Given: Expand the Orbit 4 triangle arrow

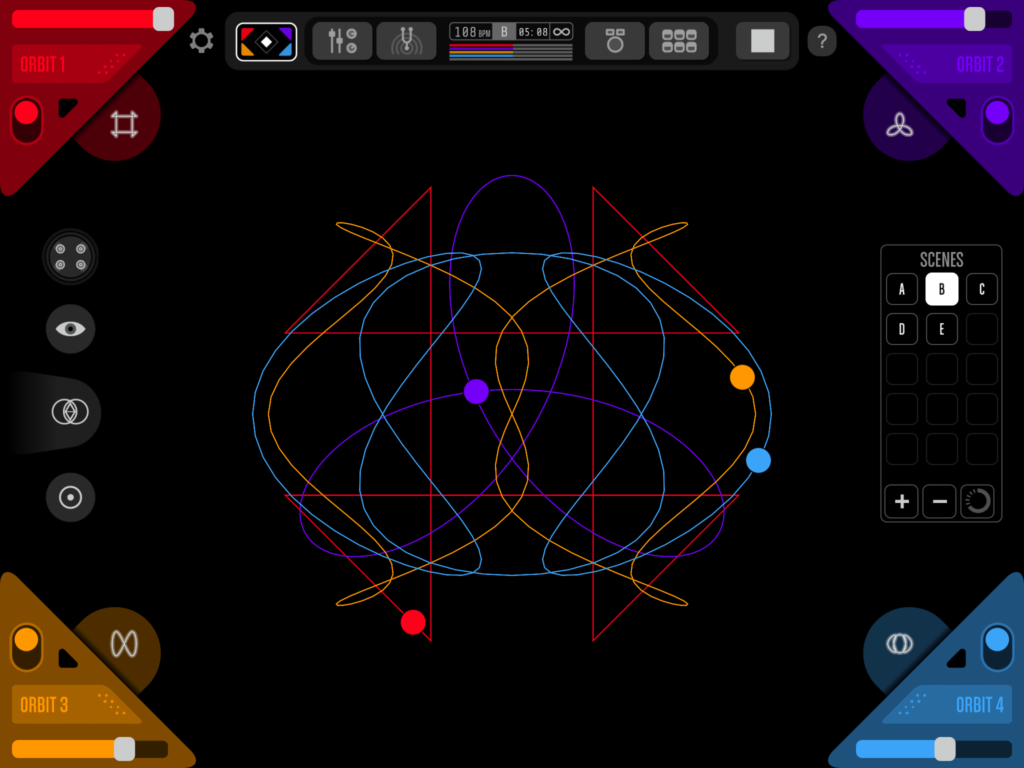Looking at the screenshot, I should coord(957,657).
